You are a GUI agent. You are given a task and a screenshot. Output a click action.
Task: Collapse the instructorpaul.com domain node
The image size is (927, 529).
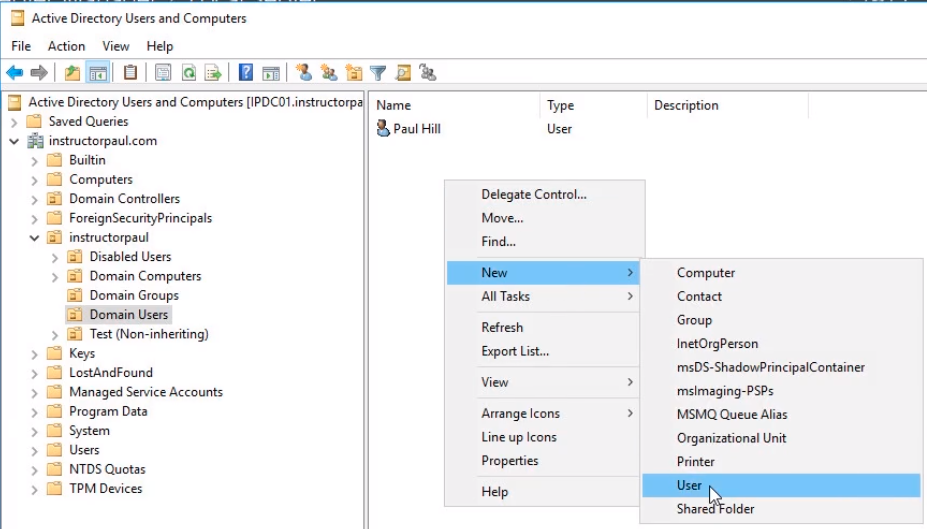click(14, 141)
